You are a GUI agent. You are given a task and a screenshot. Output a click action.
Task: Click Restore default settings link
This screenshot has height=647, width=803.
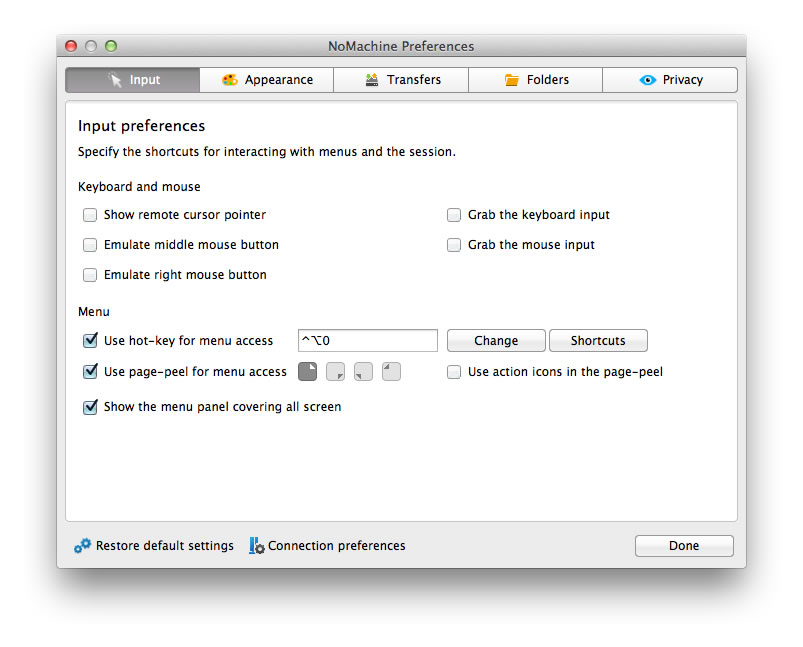pyautogui.click(x=164, y=546)
